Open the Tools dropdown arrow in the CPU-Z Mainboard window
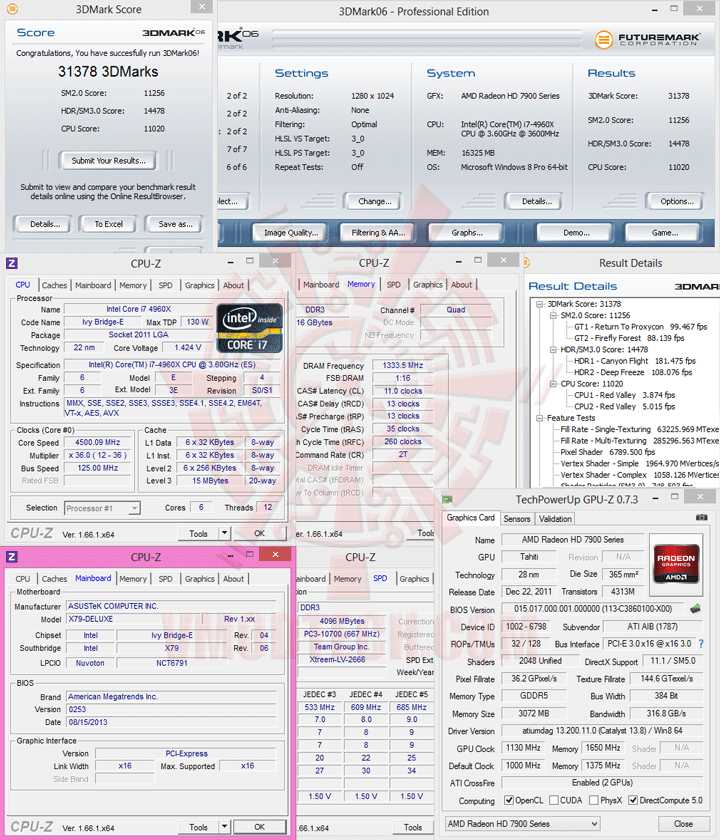This screenshot has height=840, width=720. [224, 827]
